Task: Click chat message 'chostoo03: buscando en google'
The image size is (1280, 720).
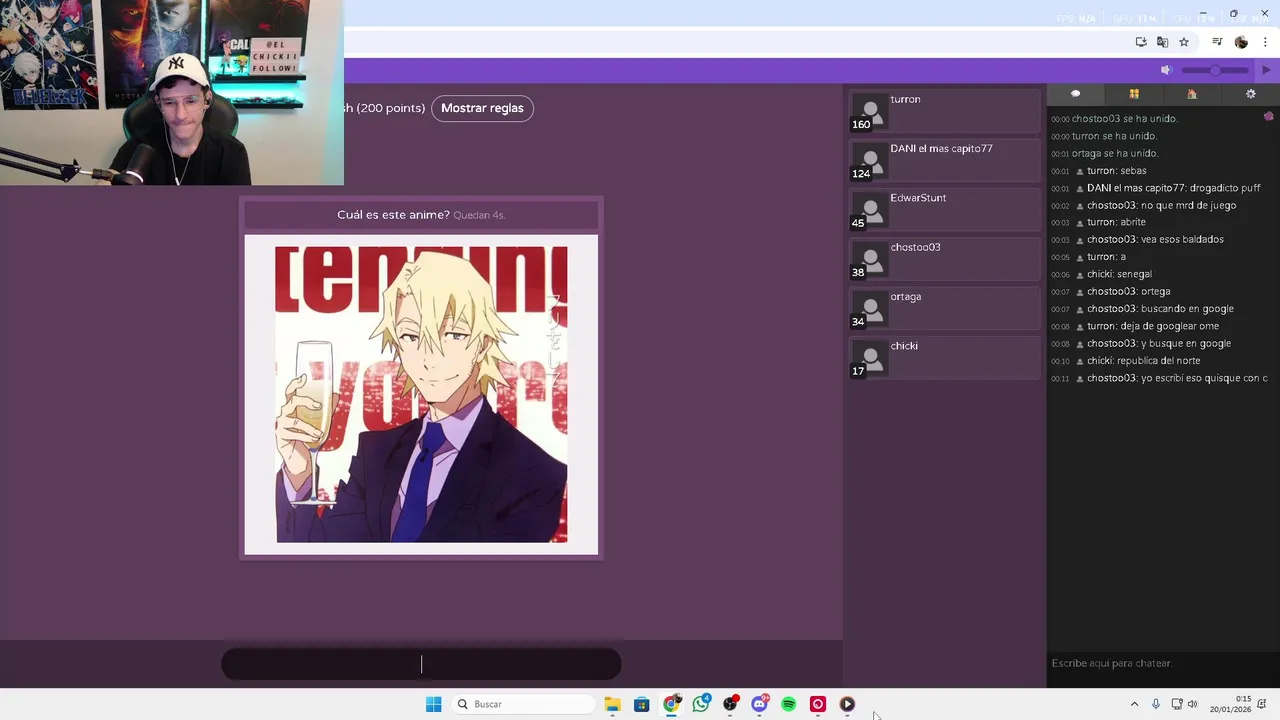Action: [1160, 309]
